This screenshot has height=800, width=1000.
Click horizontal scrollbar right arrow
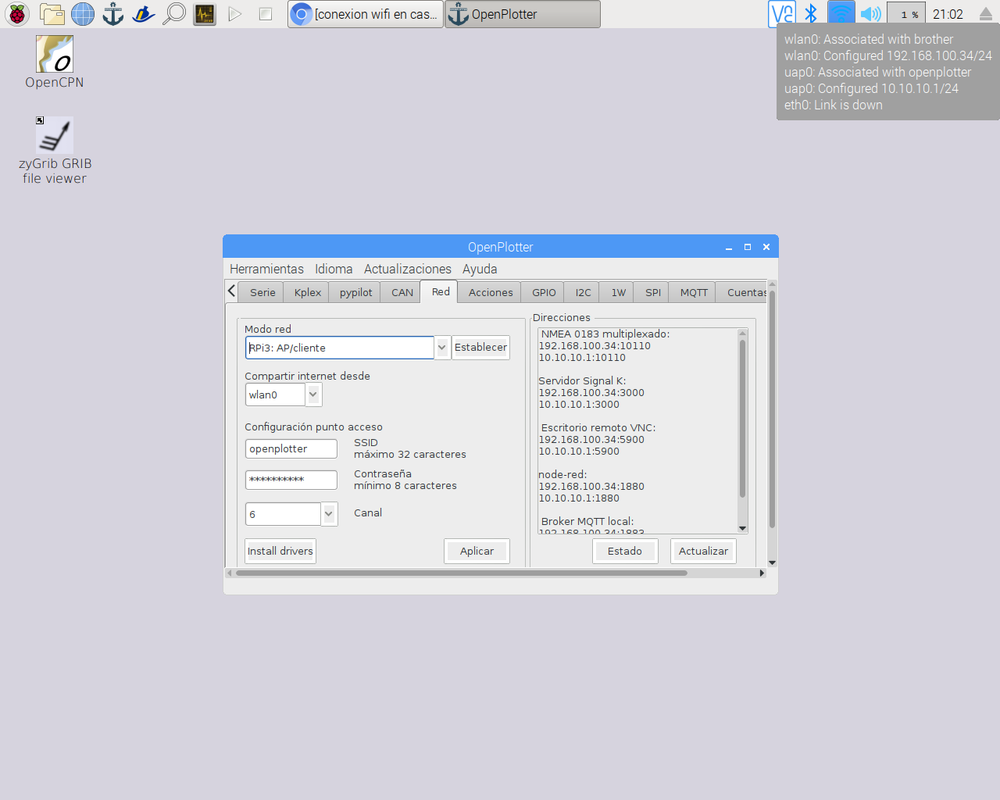tap(761, 573)
